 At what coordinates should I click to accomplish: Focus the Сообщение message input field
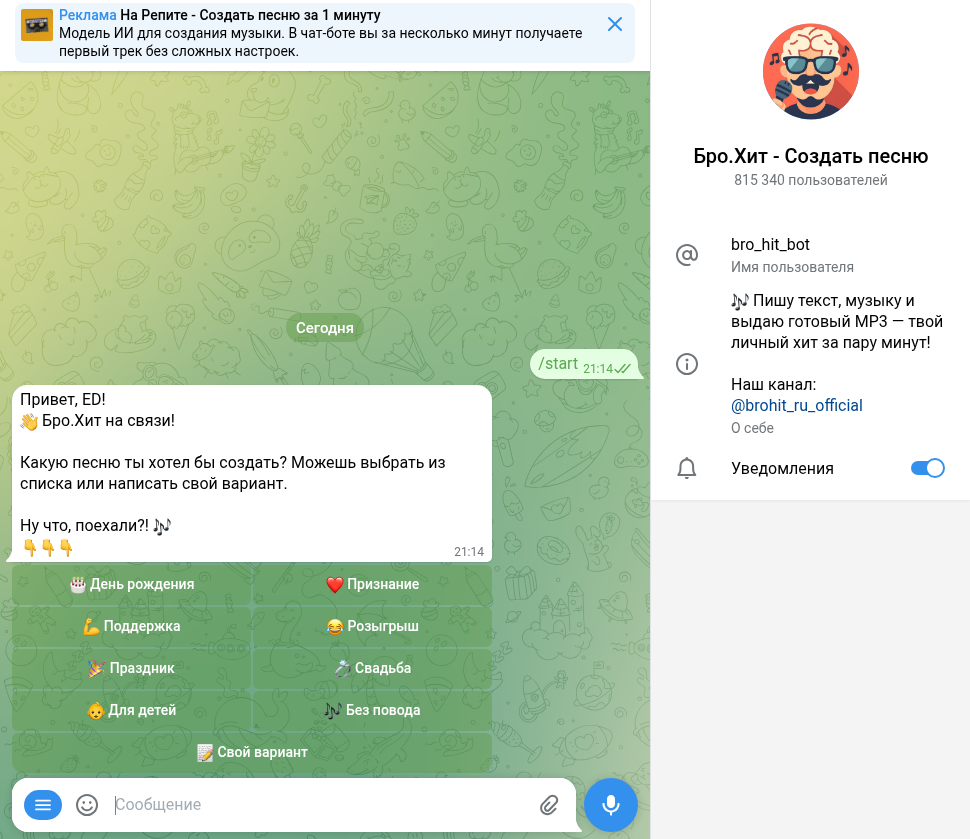(322, 804)
